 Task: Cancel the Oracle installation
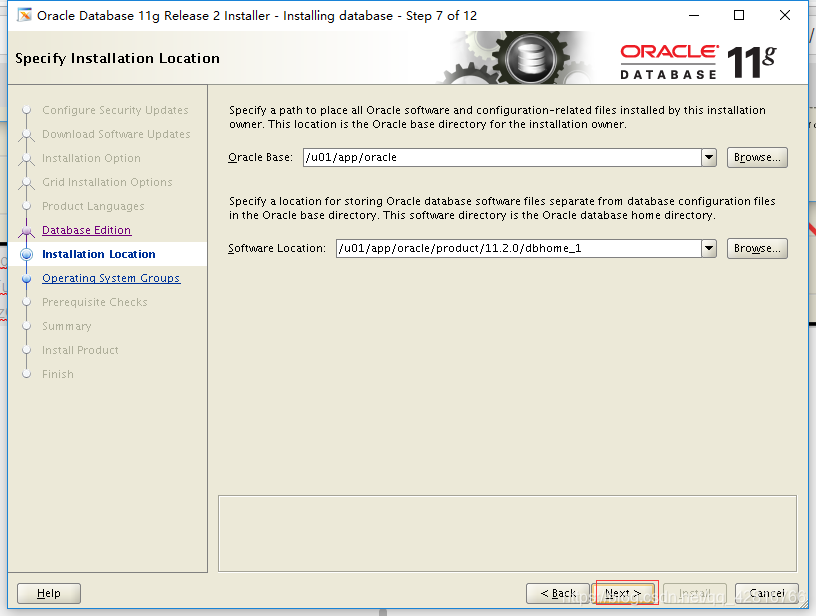pos(767,593)
